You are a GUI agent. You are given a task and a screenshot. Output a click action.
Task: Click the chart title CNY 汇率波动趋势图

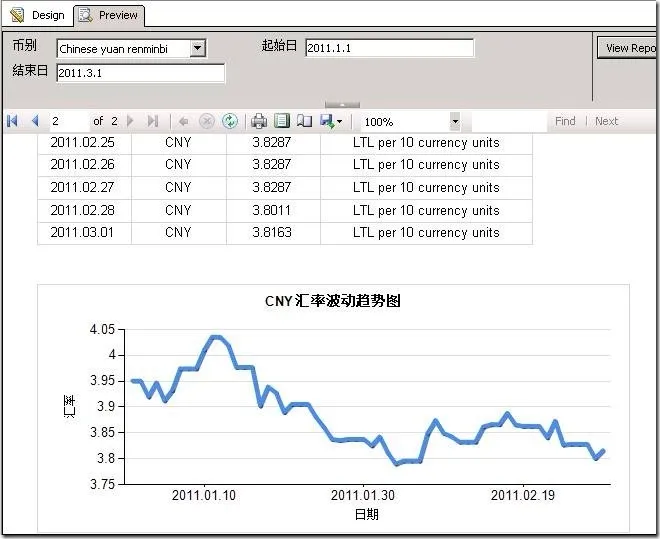[333, 301]
